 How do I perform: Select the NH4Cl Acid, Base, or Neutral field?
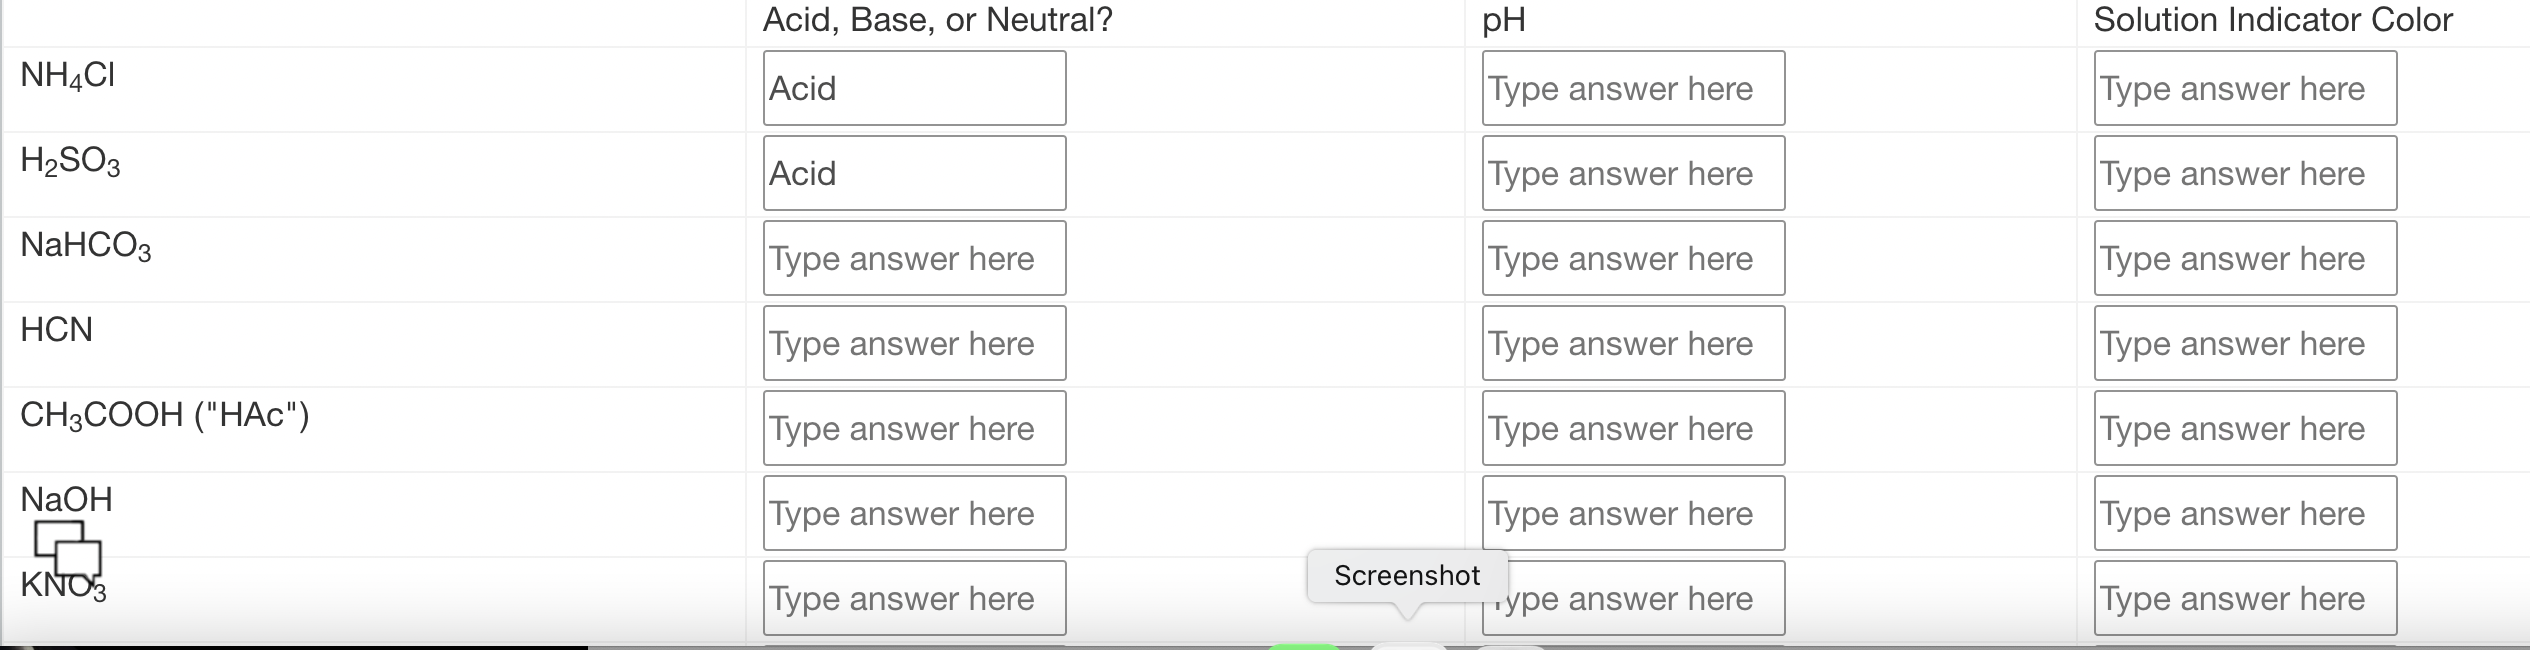point(914,88)
